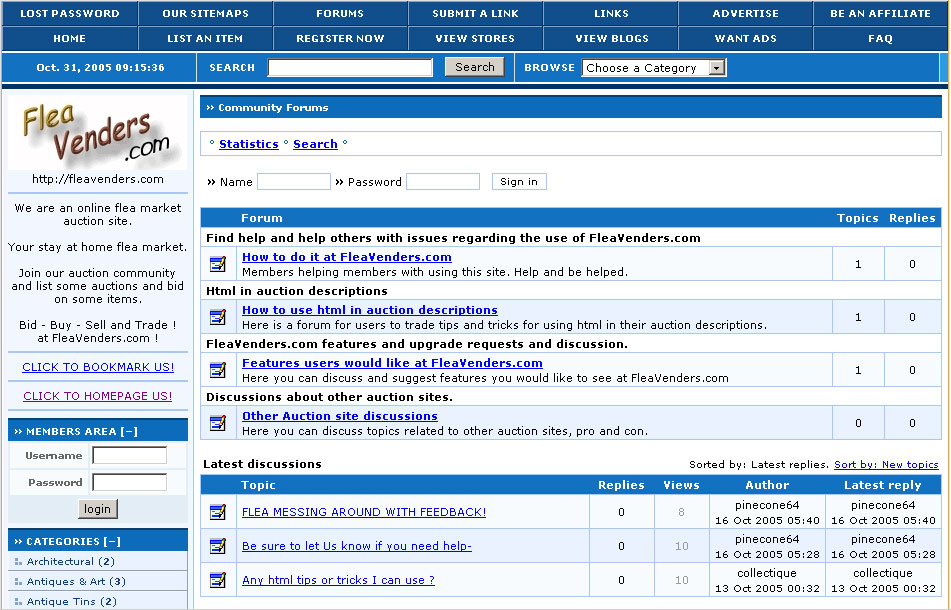951x610 pixels.
Task: Click Sort by: New topics link
Action: [x=886, y=464]
